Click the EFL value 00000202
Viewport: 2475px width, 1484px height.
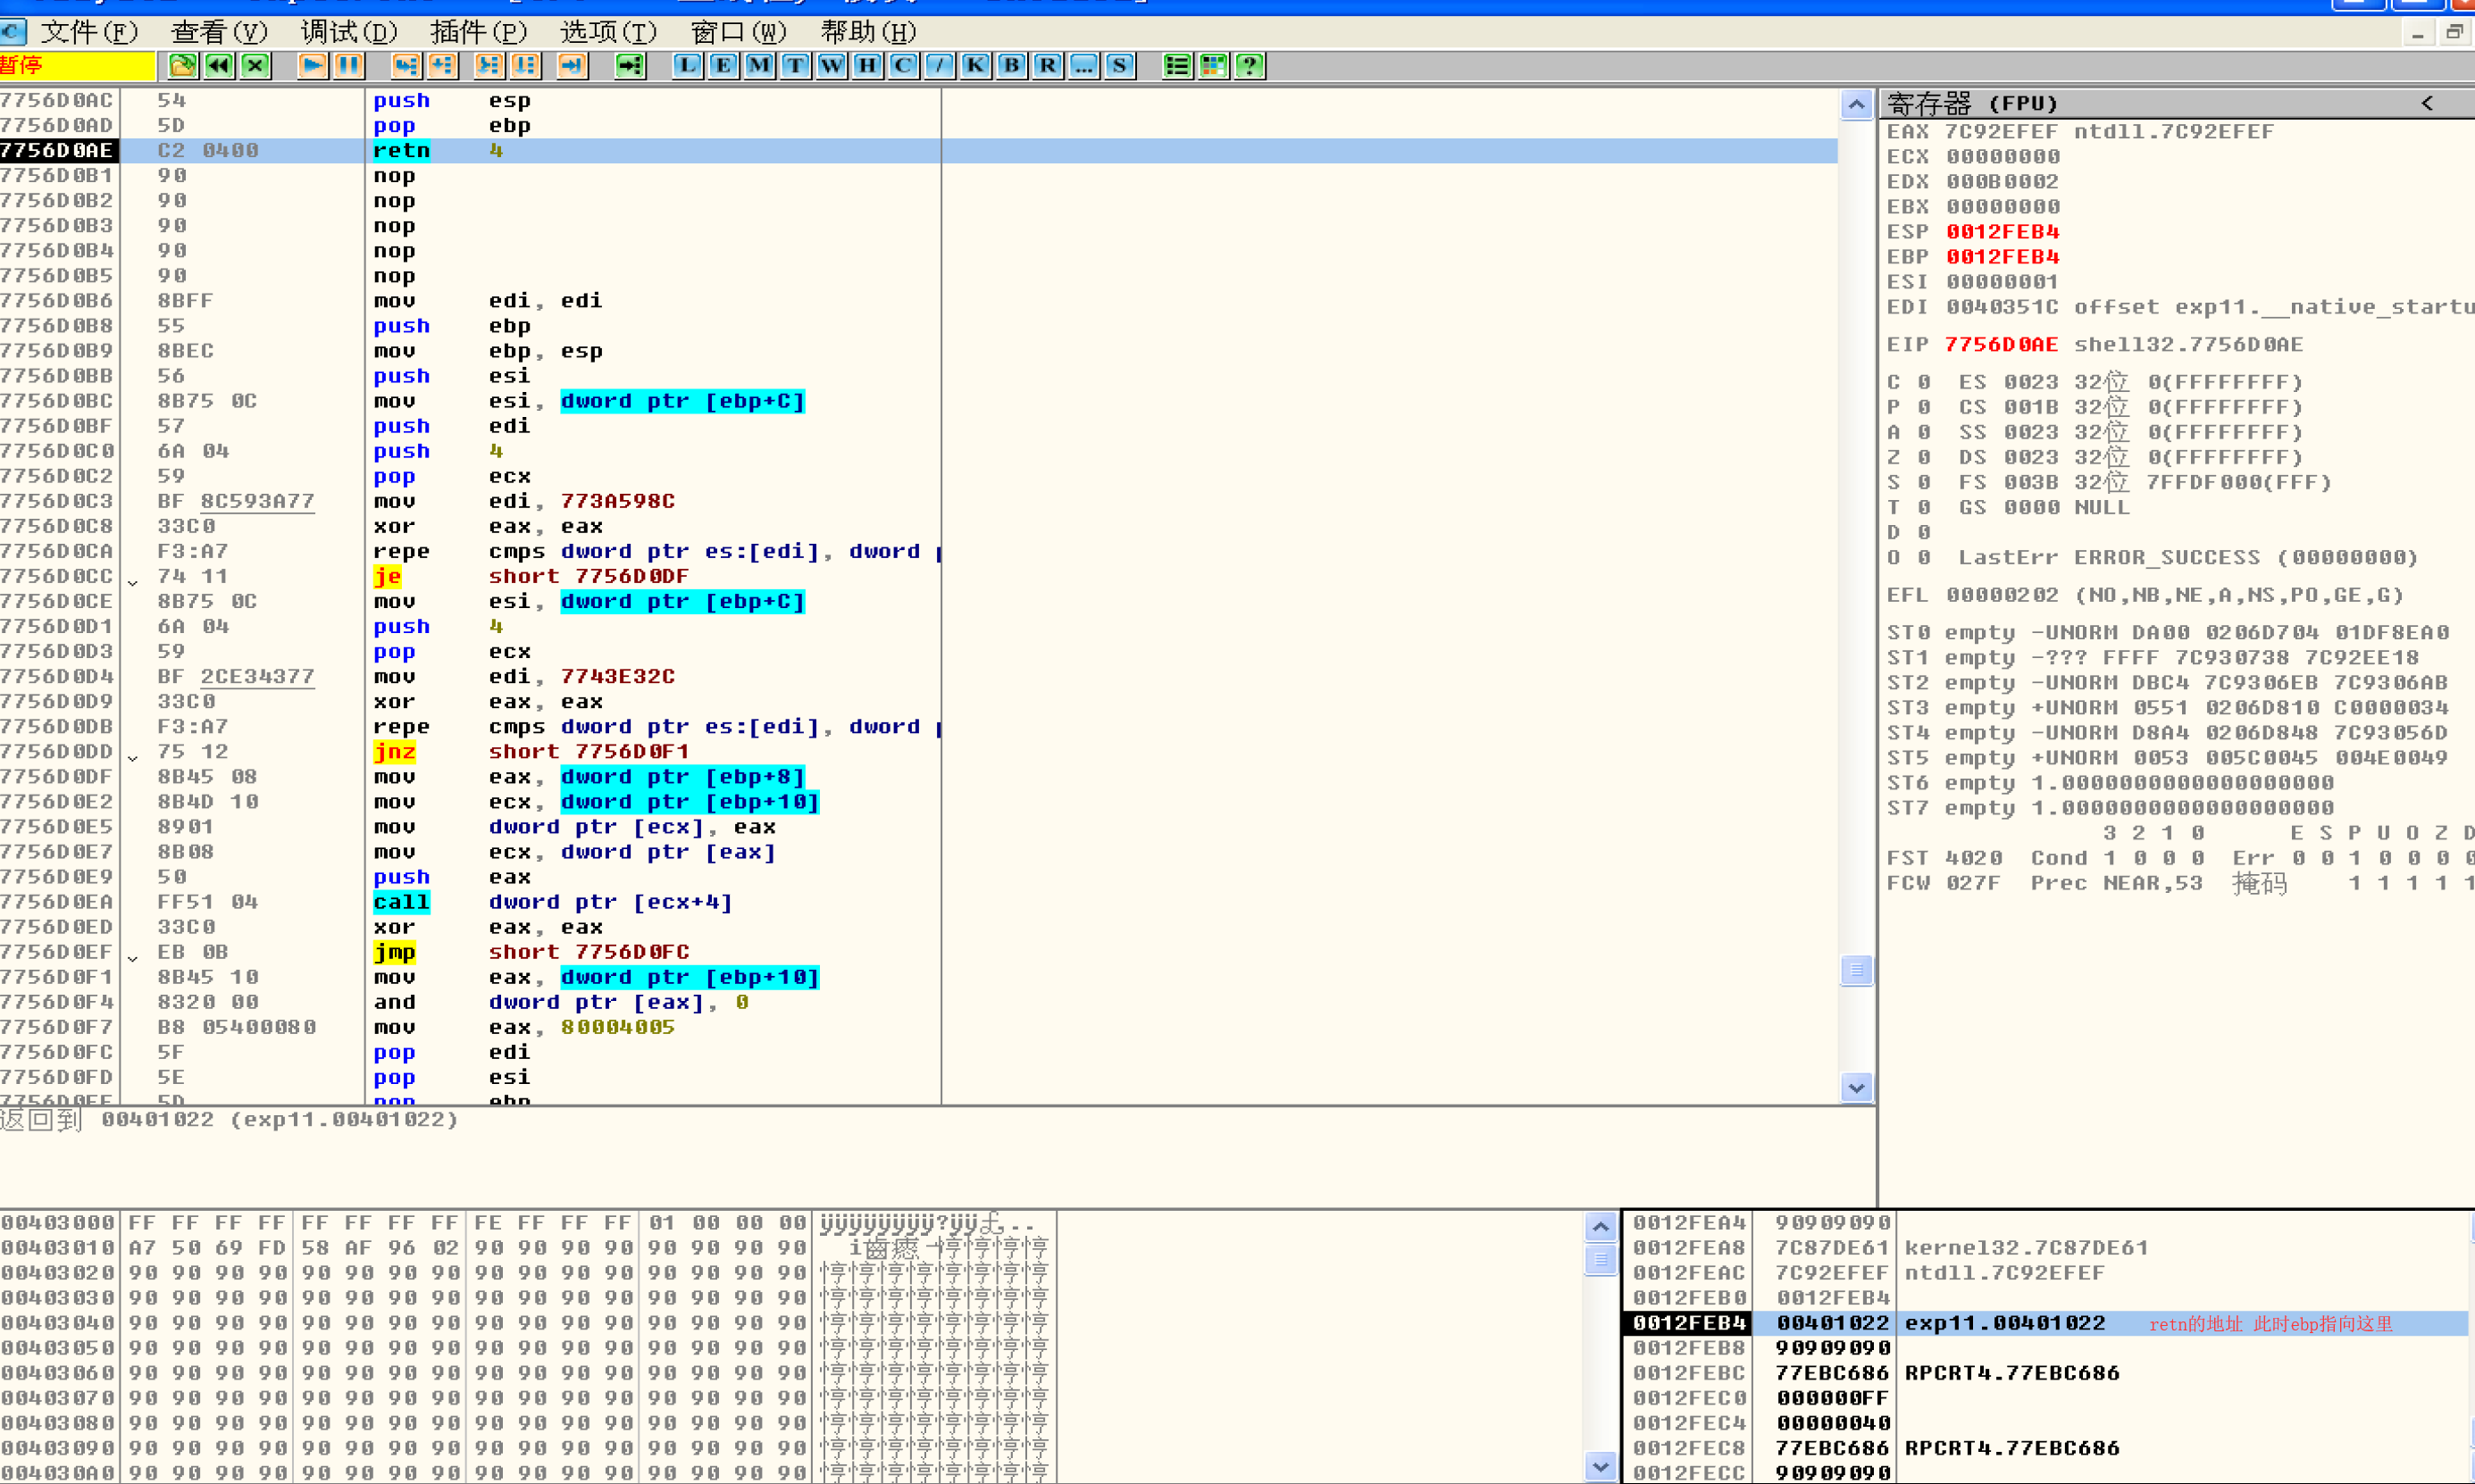coord(2002,596)
